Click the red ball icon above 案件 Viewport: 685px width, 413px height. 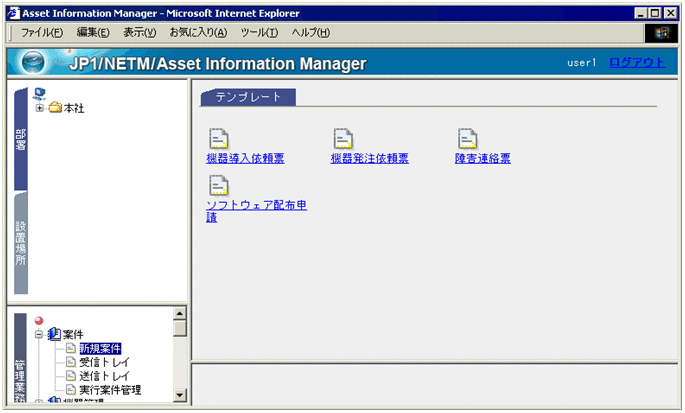39,320
